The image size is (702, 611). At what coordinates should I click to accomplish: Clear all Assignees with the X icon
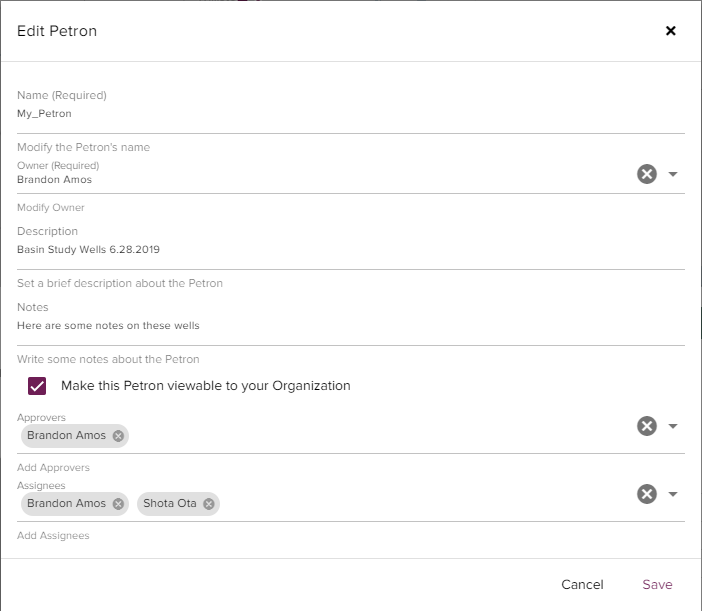[647, 494]
